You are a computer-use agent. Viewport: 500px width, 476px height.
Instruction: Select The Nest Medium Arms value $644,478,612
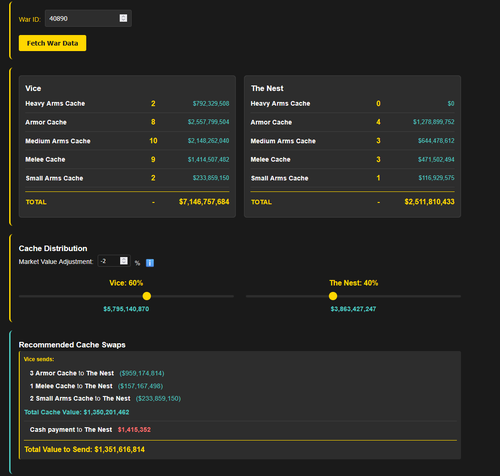pos(436,141)
